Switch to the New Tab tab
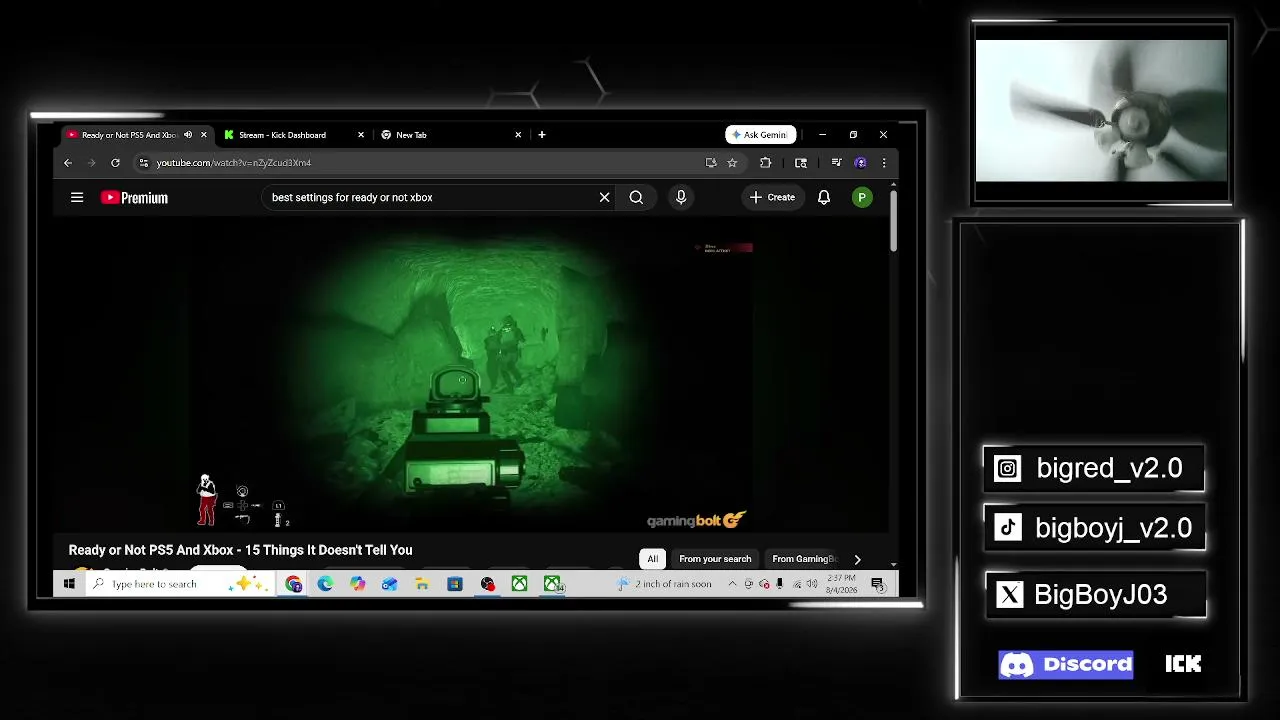 [x=452, y=135]
